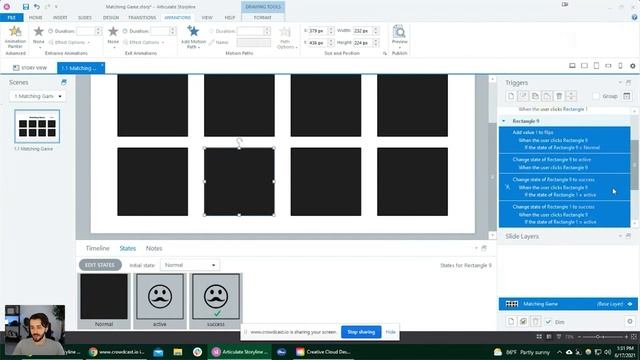
Task: Open the Initial state dropdown
Action: coord(190,265)
